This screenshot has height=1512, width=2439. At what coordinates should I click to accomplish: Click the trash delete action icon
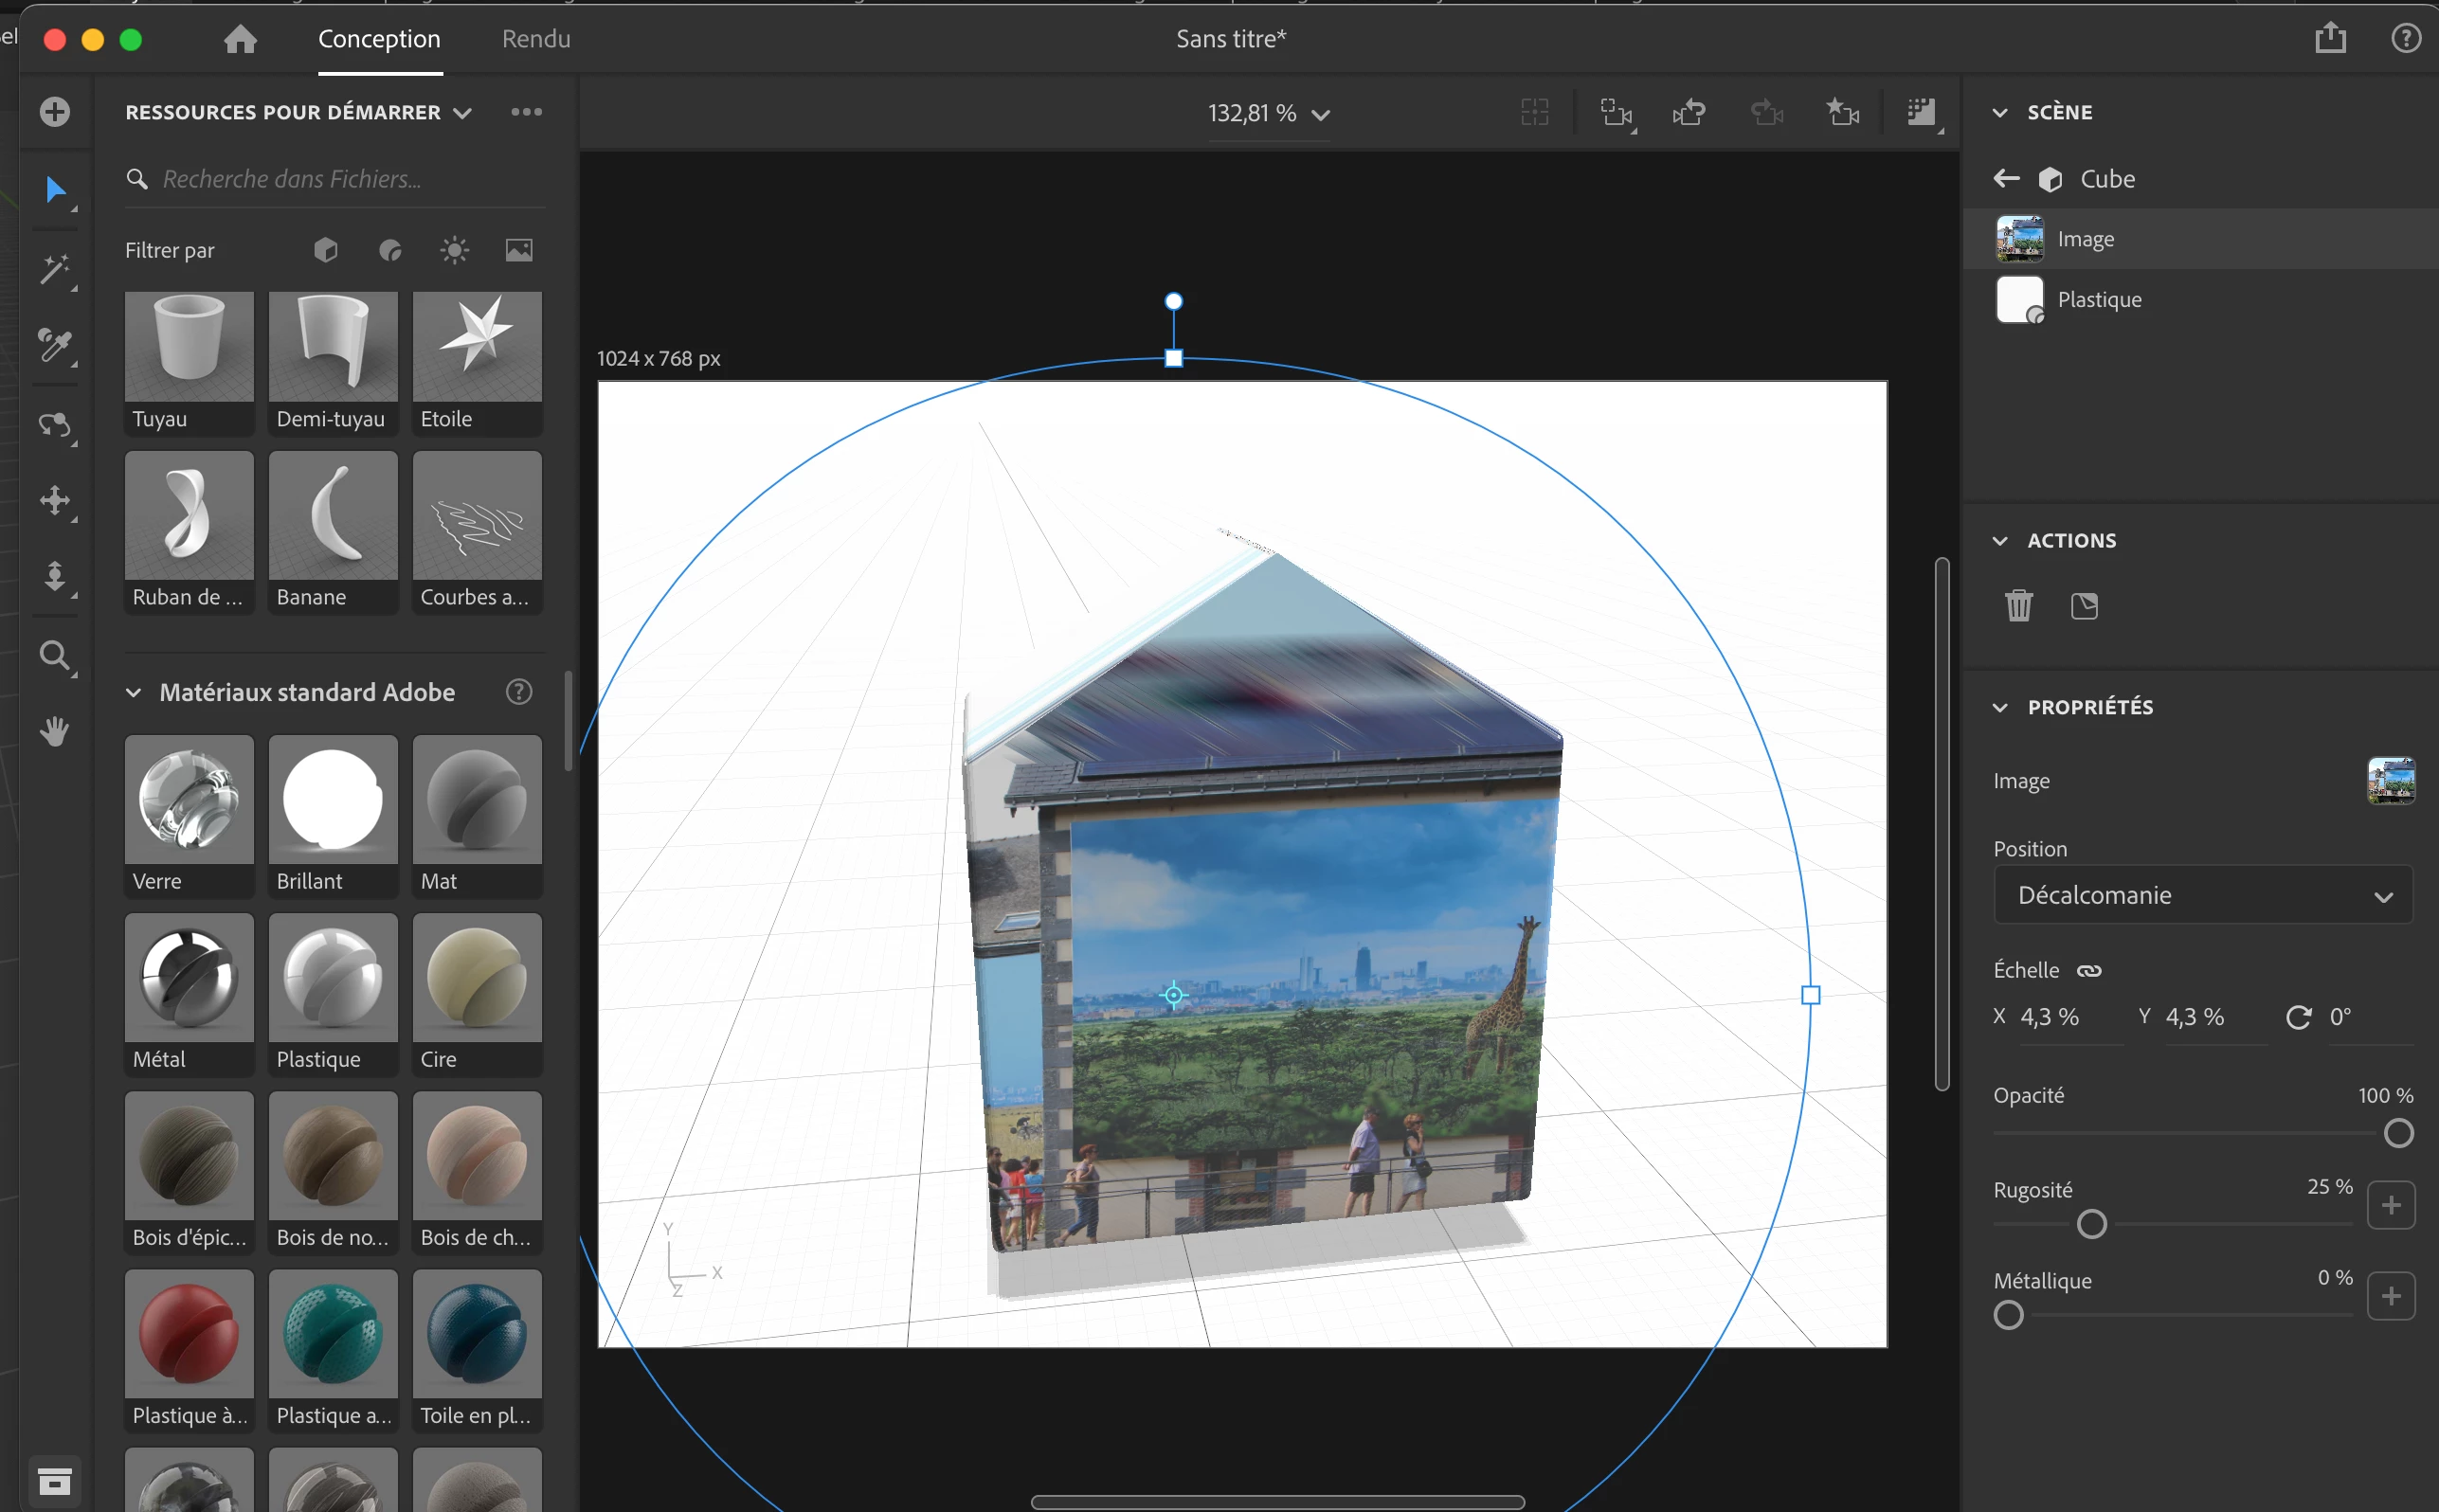pos(2018,606)
